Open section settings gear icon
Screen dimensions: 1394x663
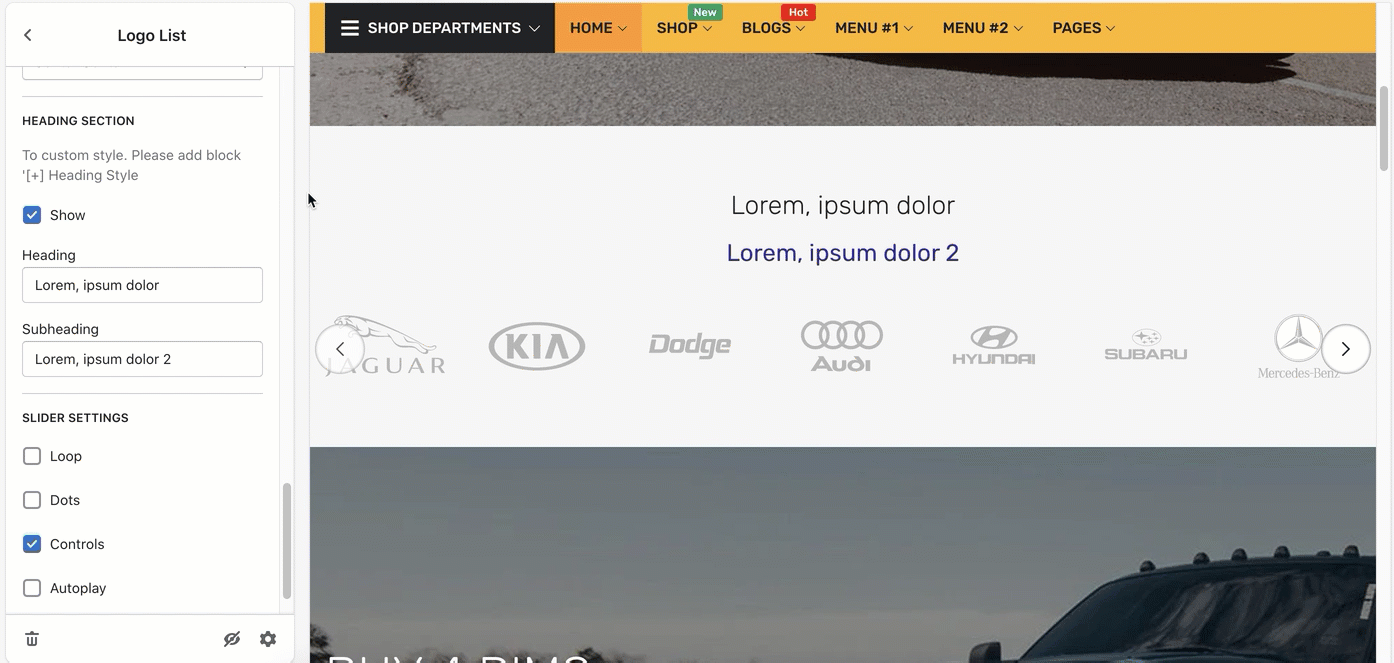coord(268,639)
